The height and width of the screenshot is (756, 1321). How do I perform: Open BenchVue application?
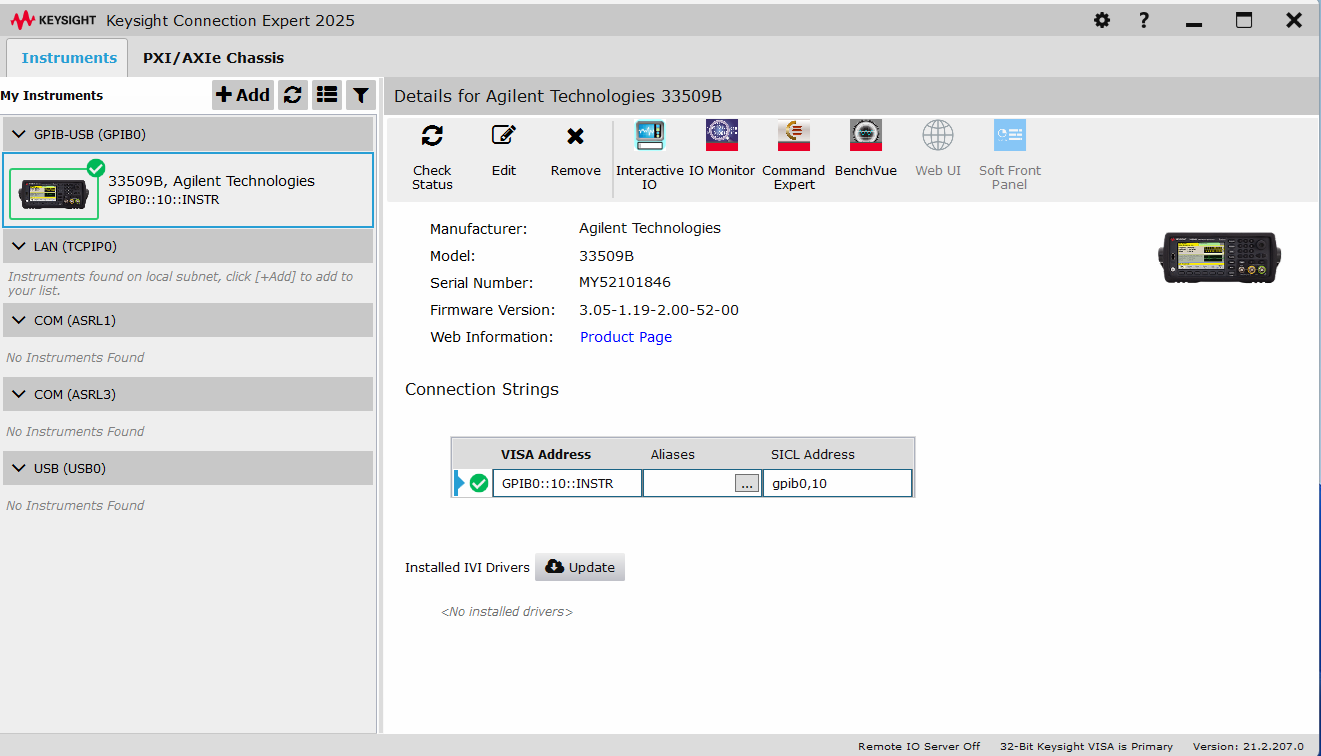(x=865, y=137)
